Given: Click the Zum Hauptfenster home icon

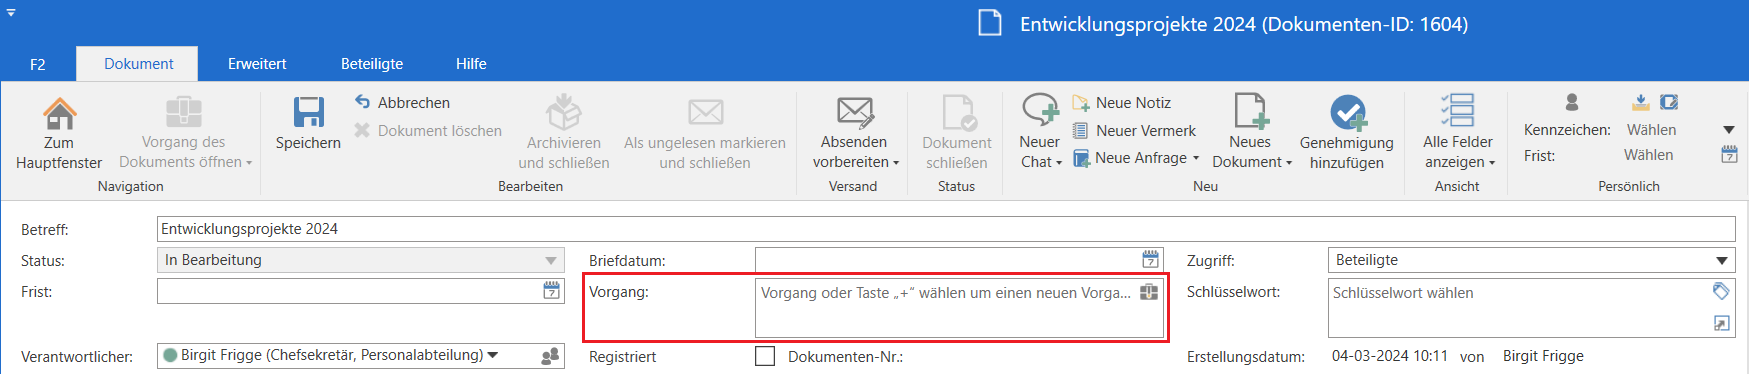Looking at the screenshot, I should point(59,113).
